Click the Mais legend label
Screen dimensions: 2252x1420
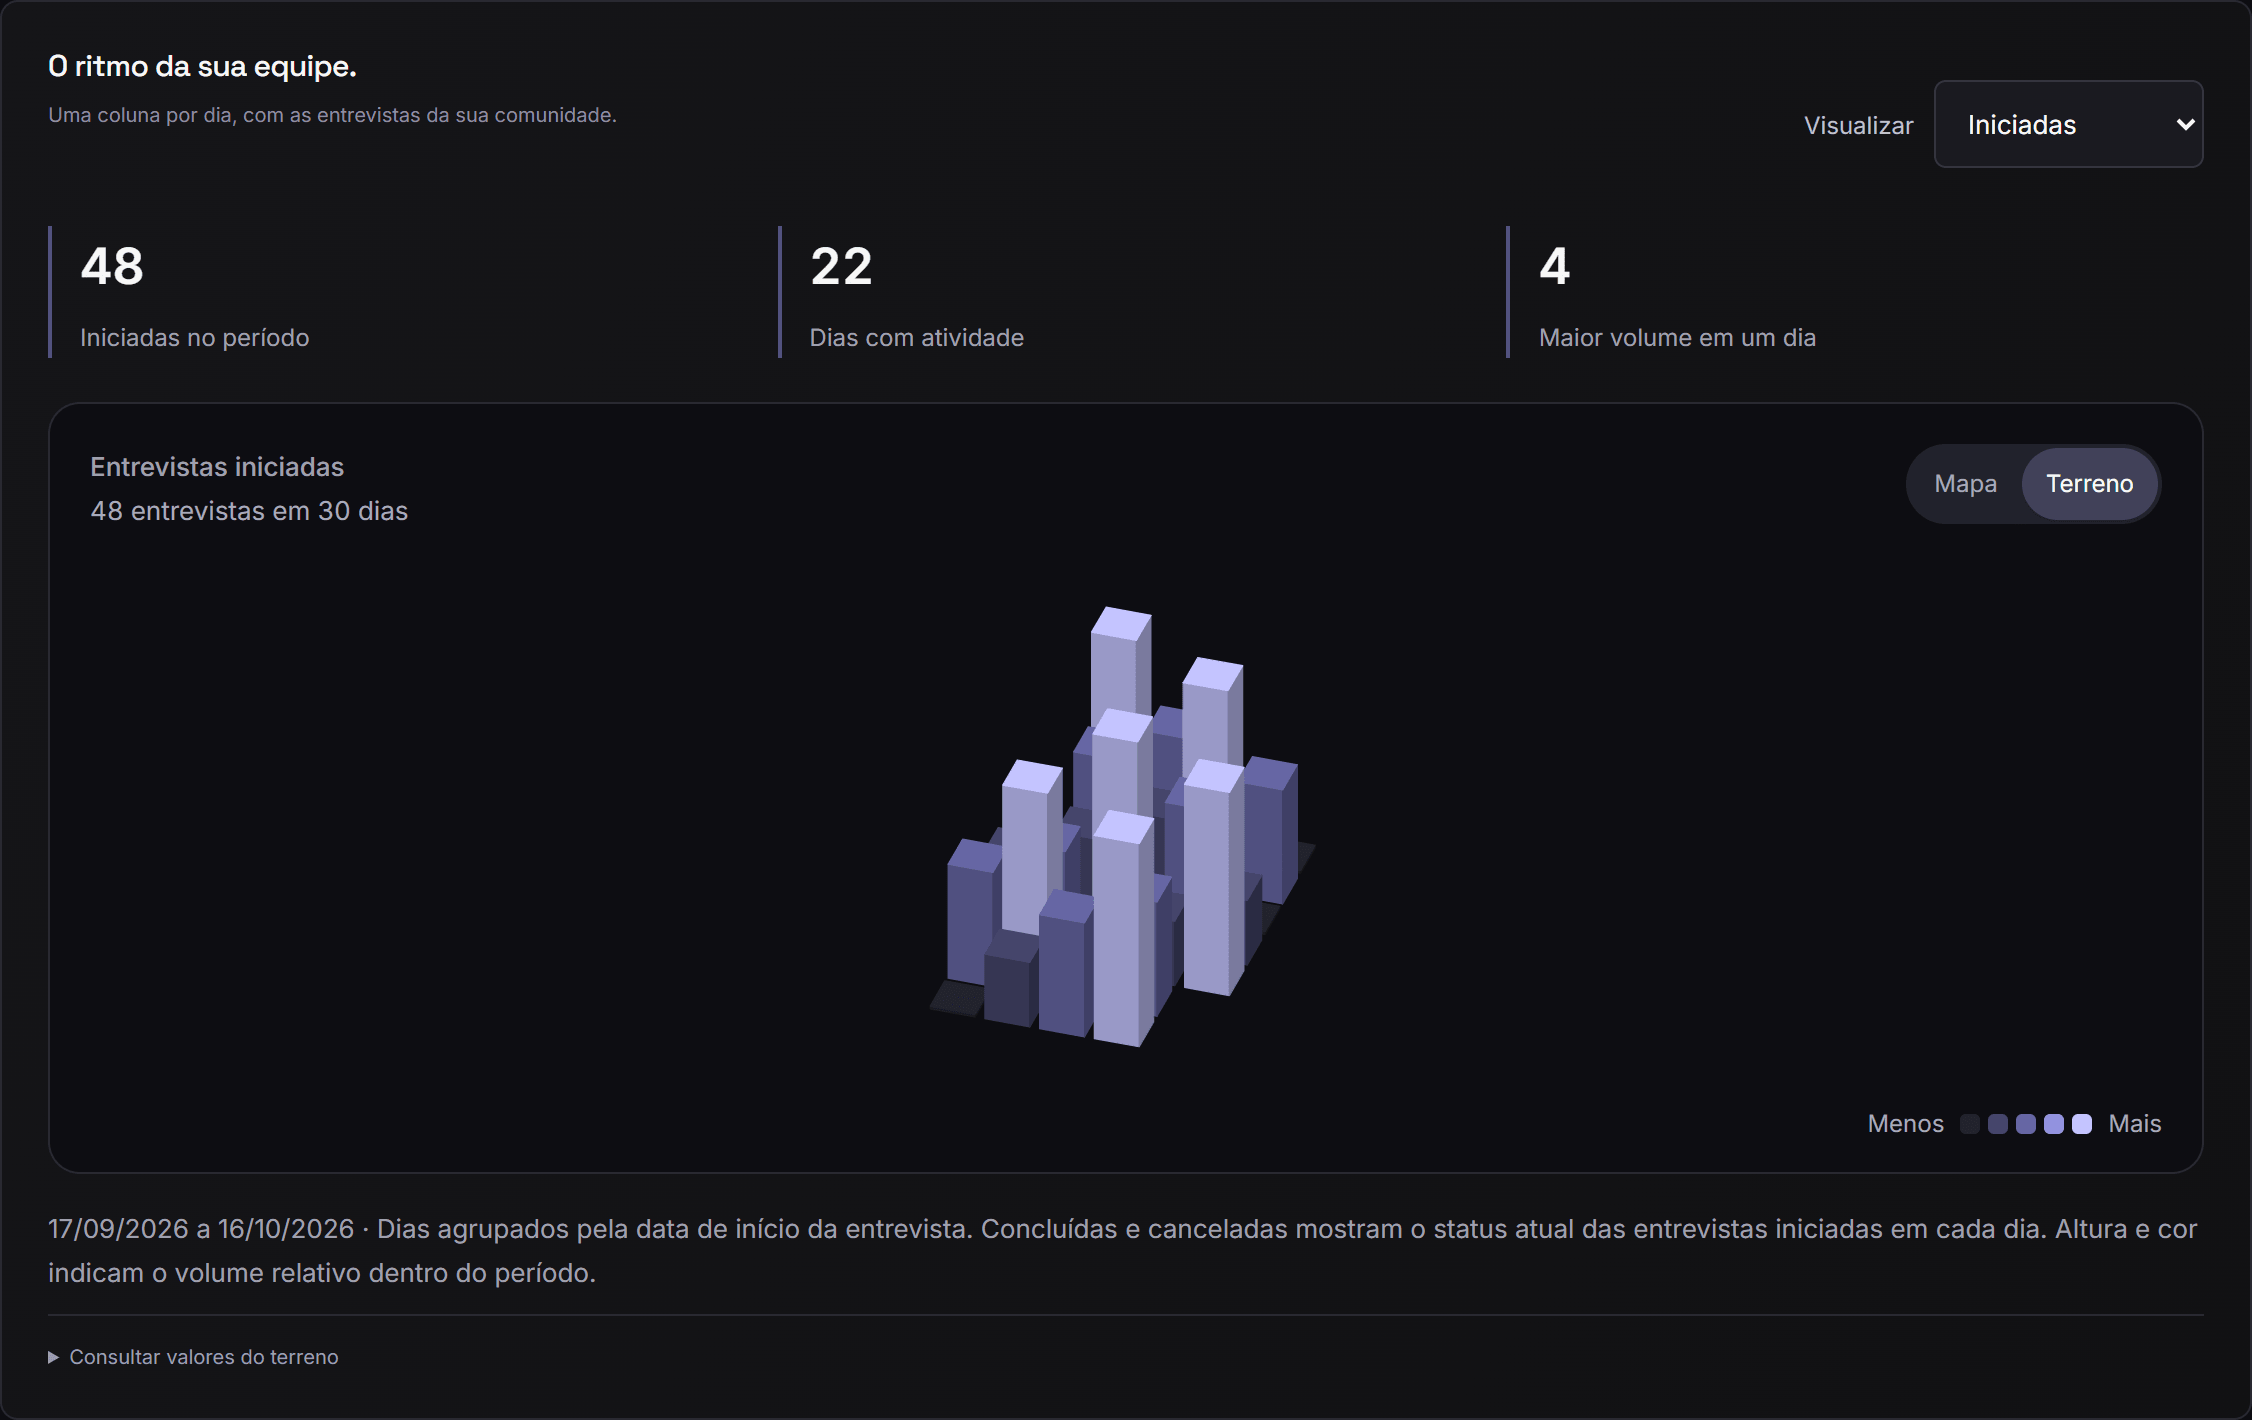tap(2135, 1124)
